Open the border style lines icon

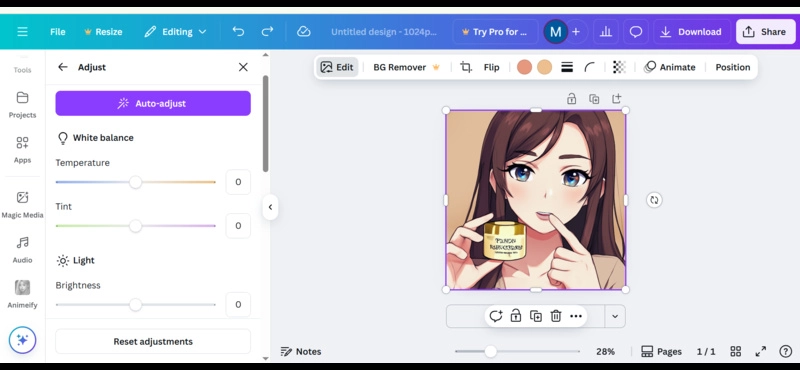pos(567,67)
